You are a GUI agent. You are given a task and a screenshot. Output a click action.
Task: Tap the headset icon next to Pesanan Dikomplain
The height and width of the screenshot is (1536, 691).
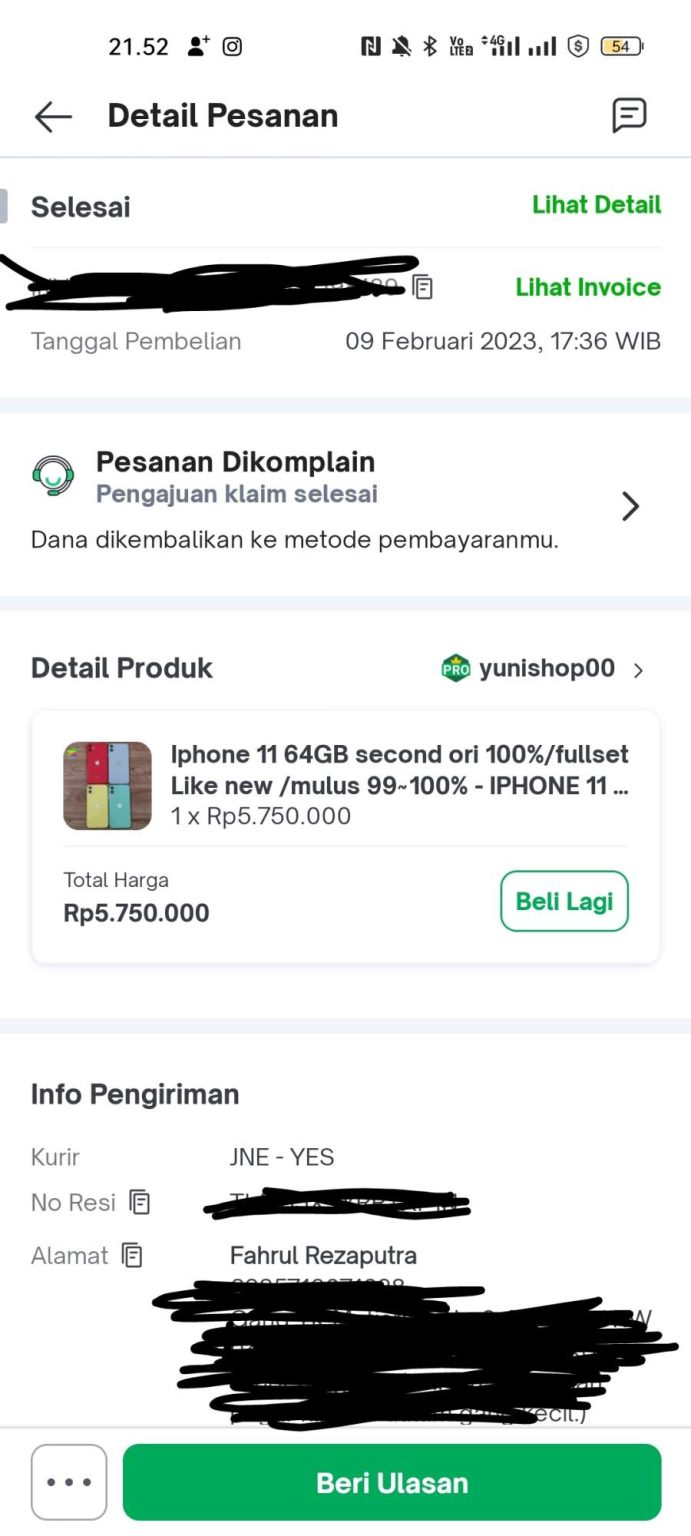[55, 476]
